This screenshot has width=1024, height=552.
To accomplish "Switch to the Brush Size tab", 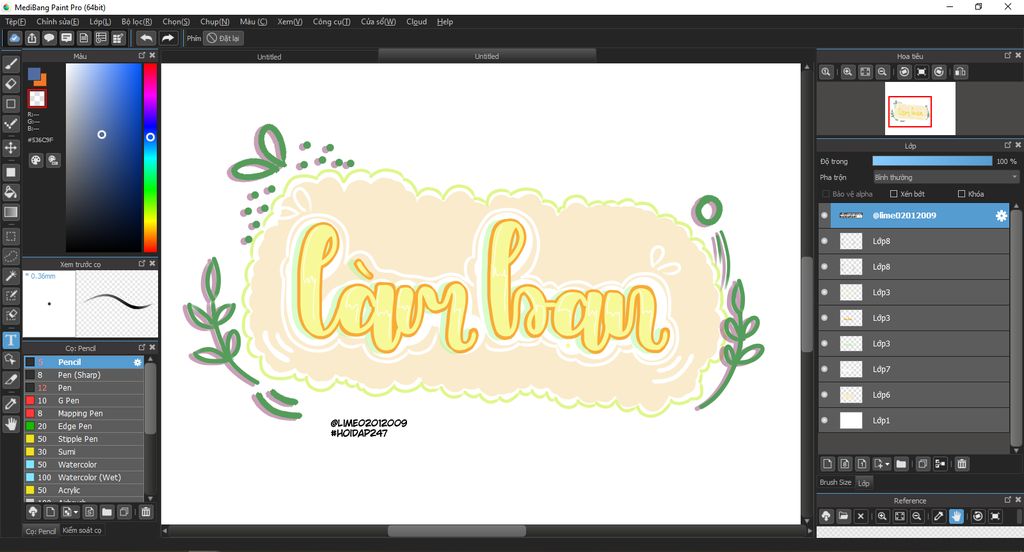I will pos(835,482).
